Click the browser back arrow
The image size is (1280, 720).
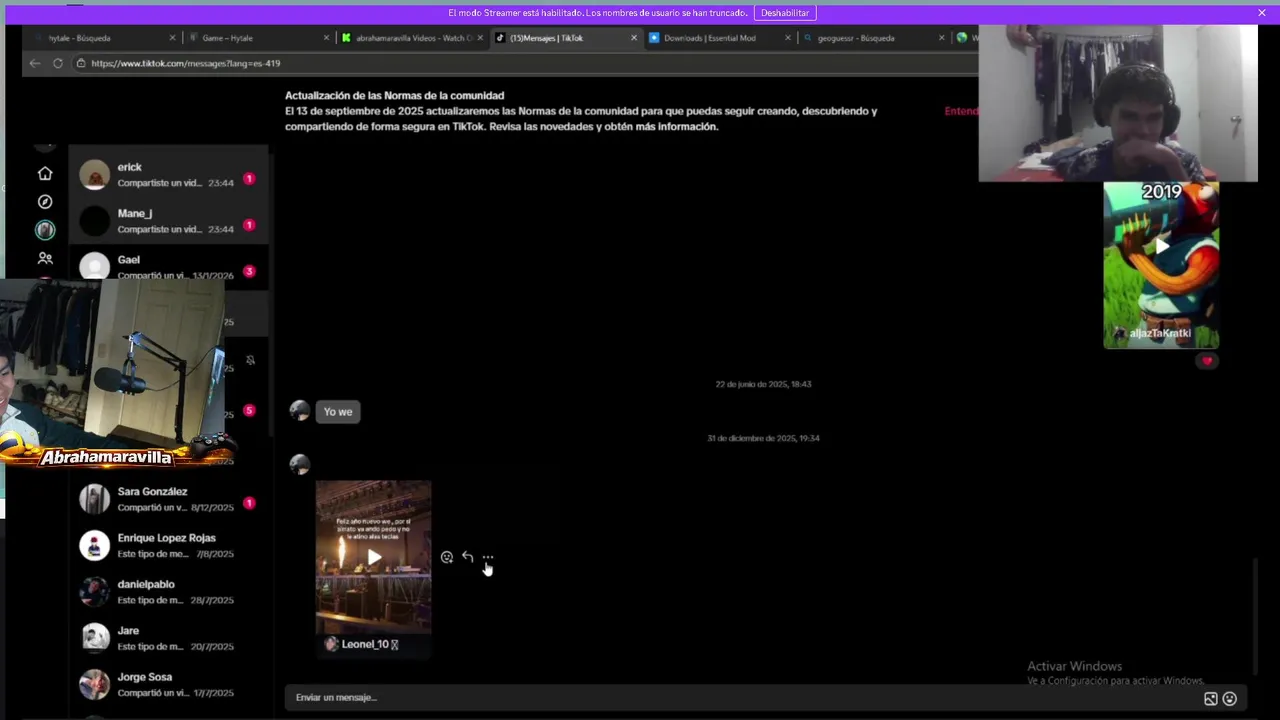pos(35,63)
